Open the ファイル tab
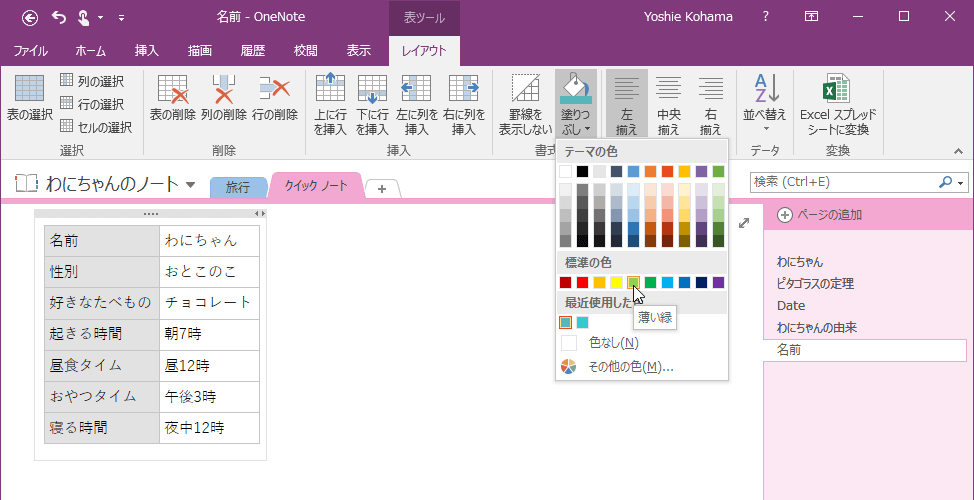 coord(30,51)
